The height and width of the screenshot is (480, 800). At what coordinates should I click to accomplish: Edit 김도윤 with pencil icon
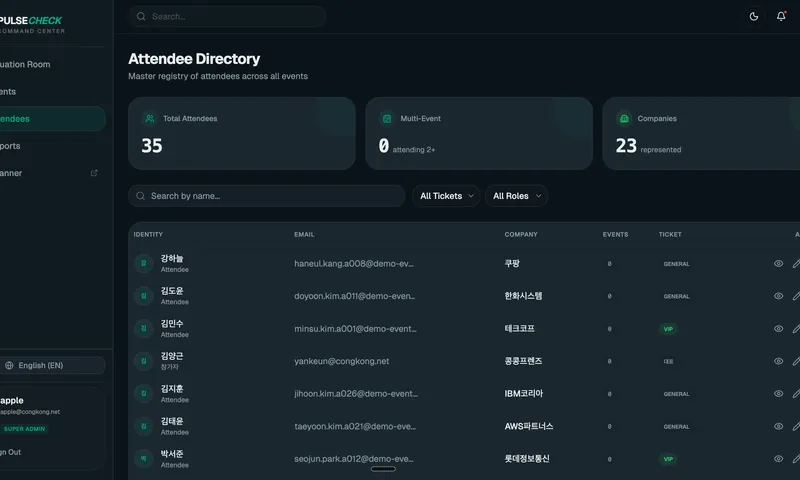[x=796, y=296]
